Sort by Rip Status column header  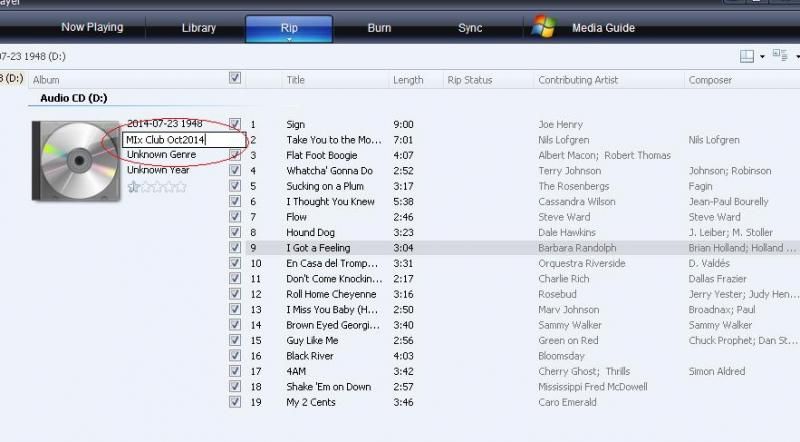point(470,80)
